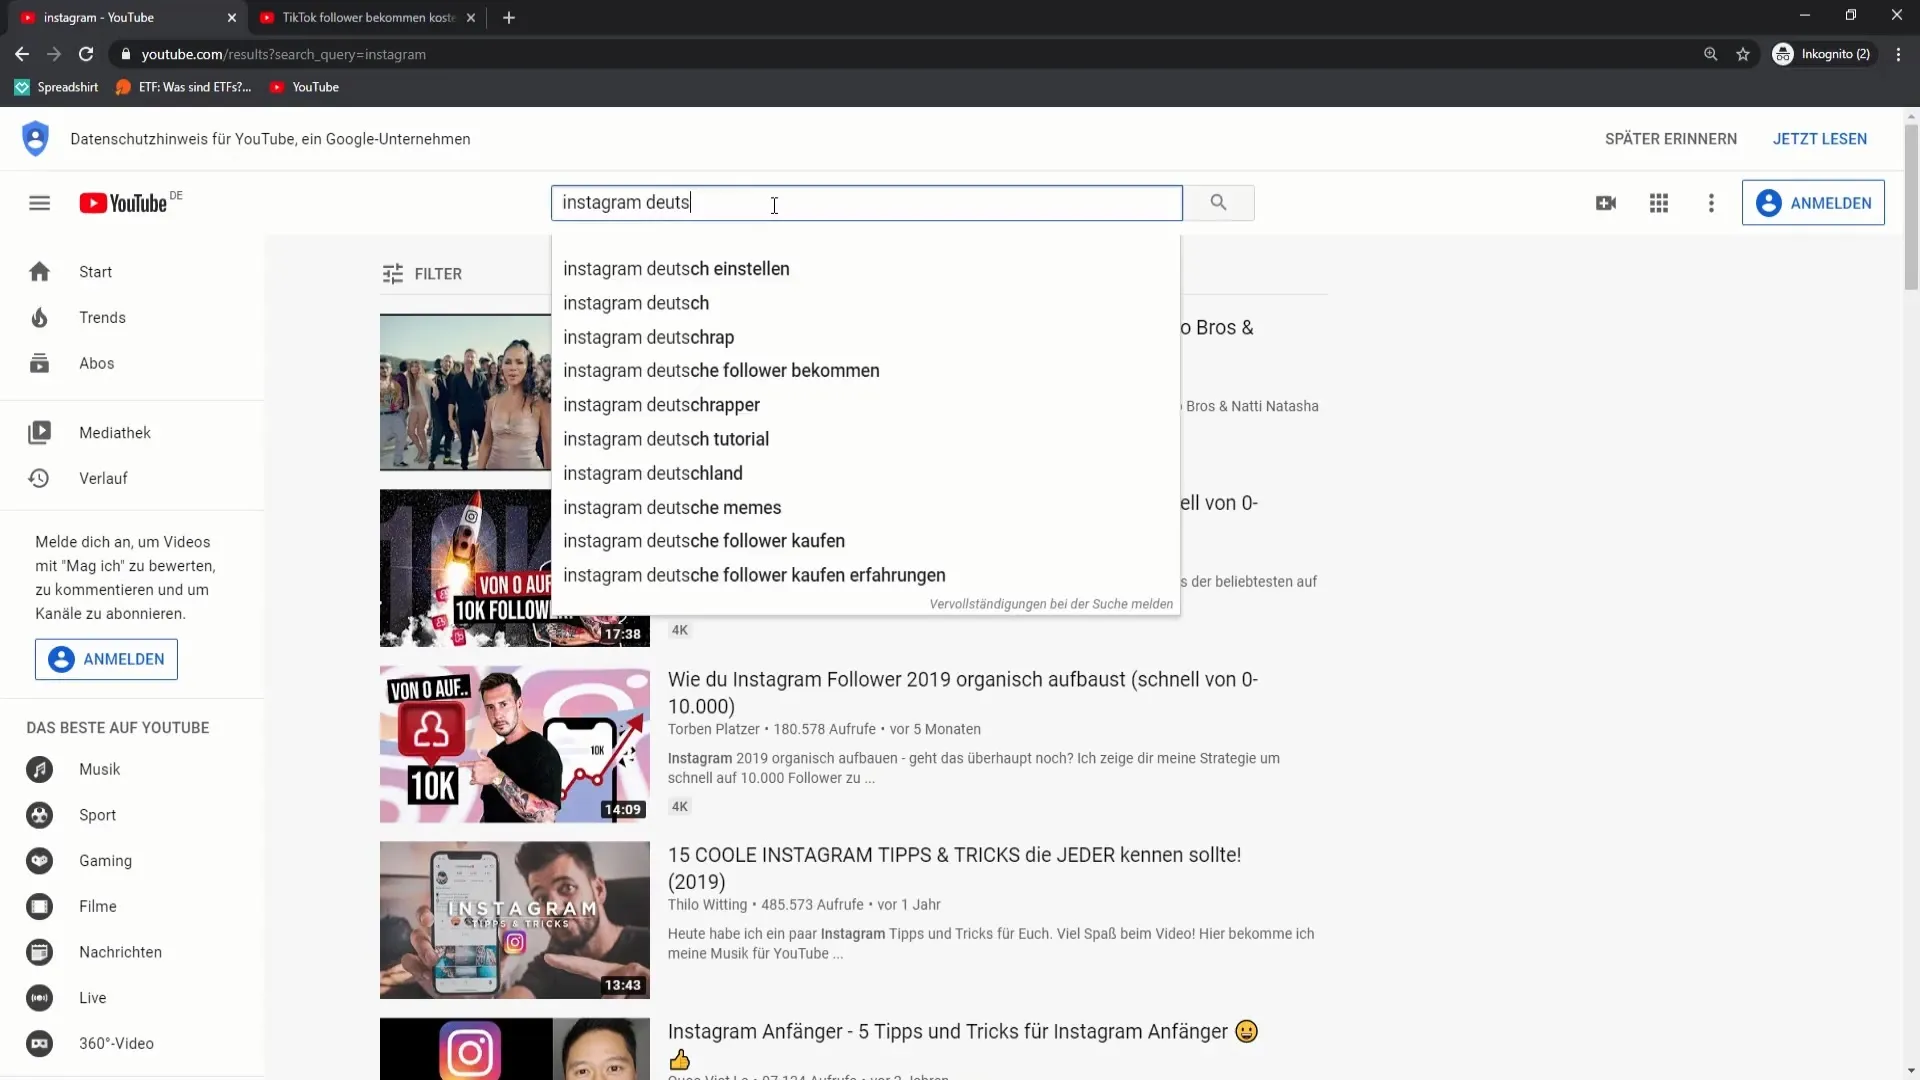Click the ANMELDEN button in the header
This screenshot has width=1920, height=1080.
(x=1812, y=203)
